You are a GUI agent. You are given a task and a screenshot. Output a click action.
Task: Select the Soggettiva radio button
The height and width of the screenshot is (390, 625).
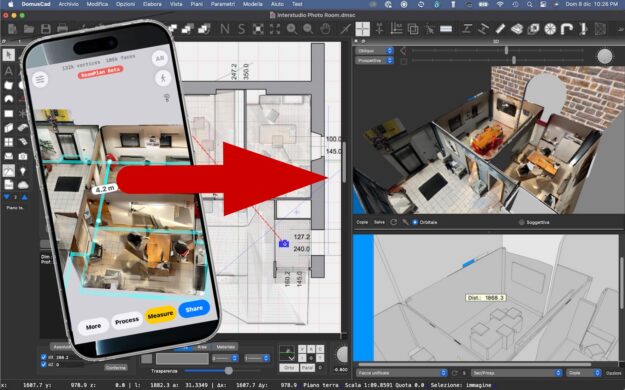(521, 222)
